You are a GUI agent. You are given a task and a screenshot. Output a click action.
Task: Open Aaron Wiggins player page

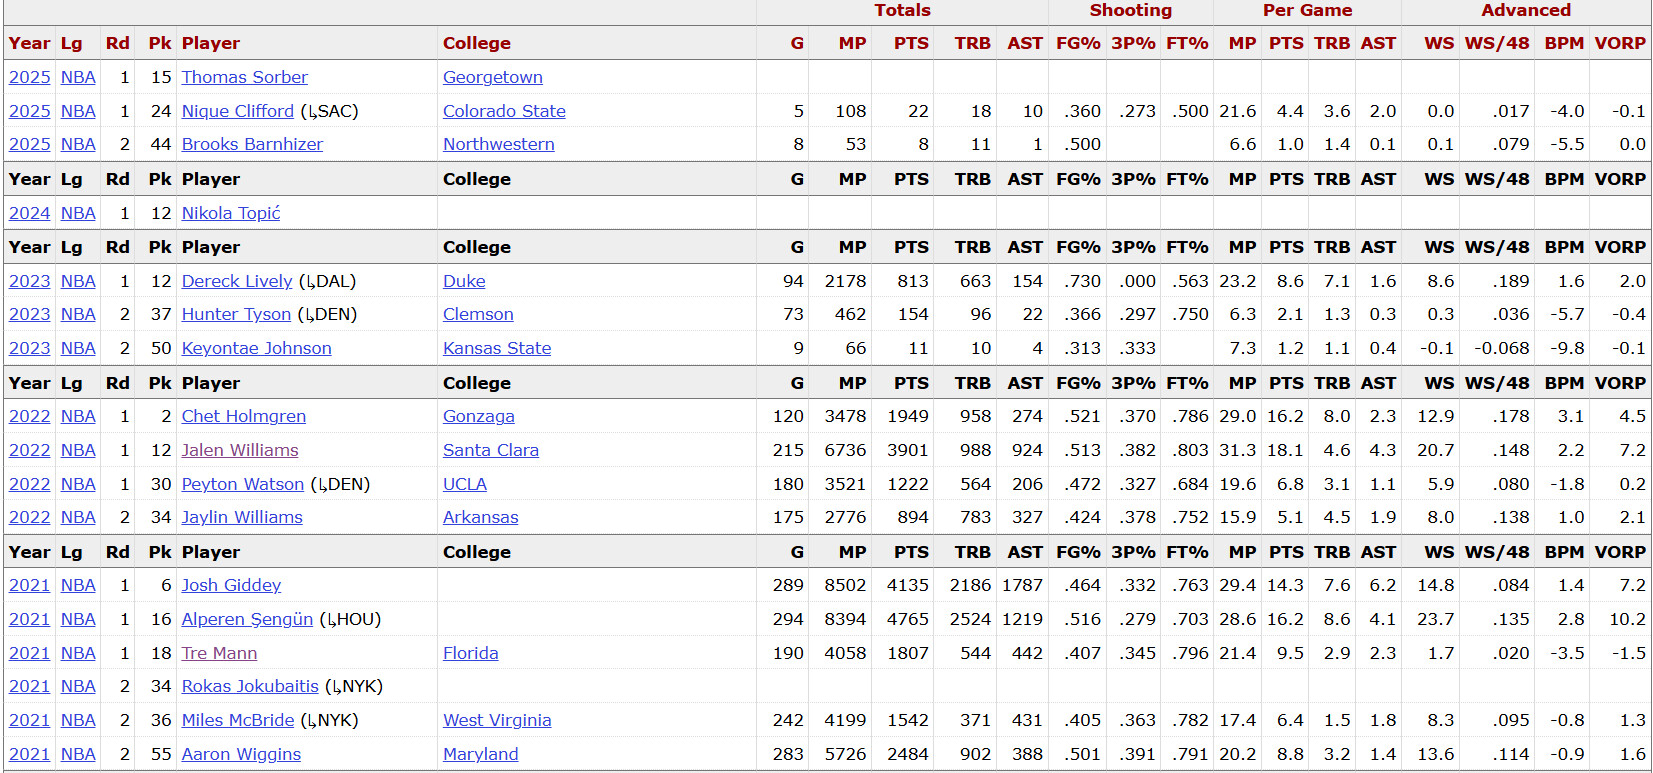[241, 754]
